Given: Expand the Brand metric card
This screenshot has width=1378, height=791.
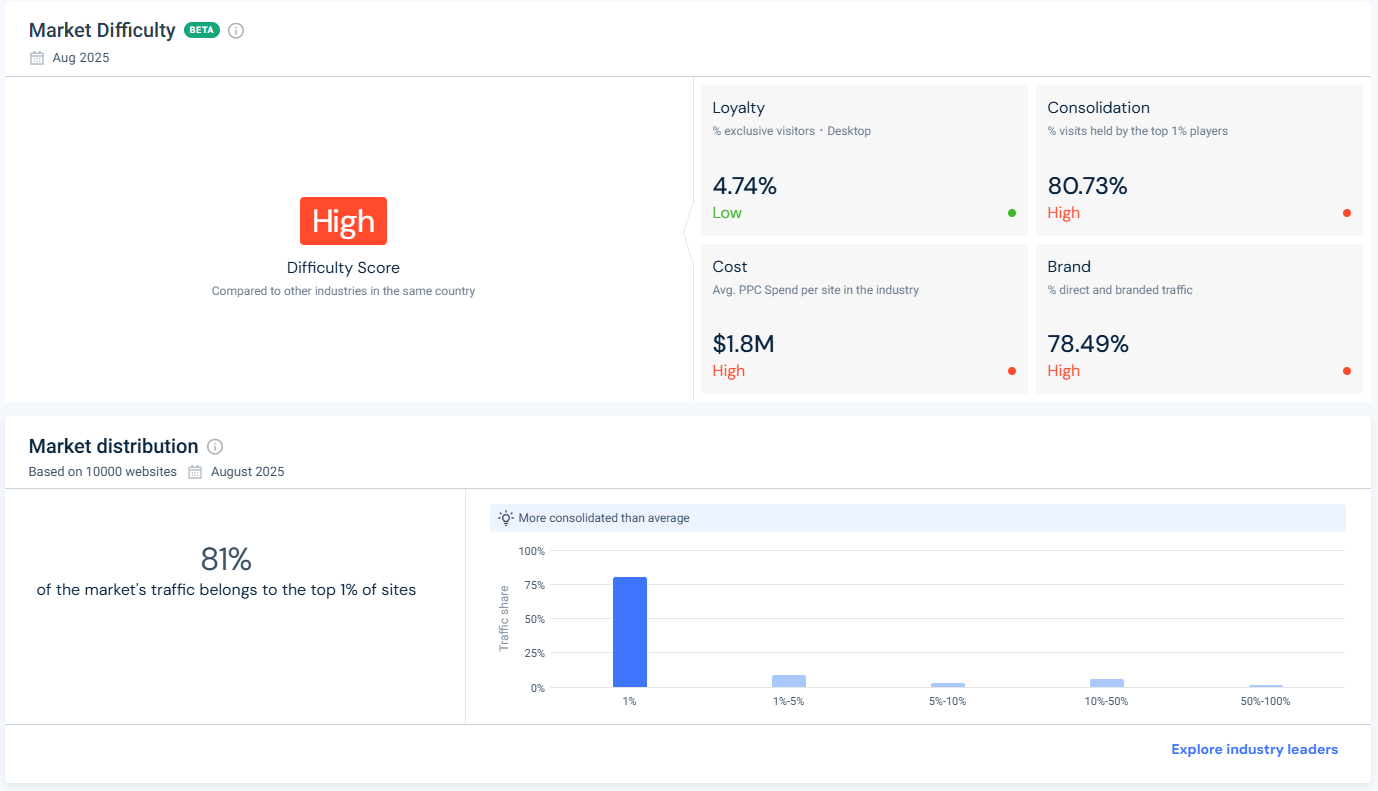Looking at the screenshot, I should click(x=1199, y=319).
